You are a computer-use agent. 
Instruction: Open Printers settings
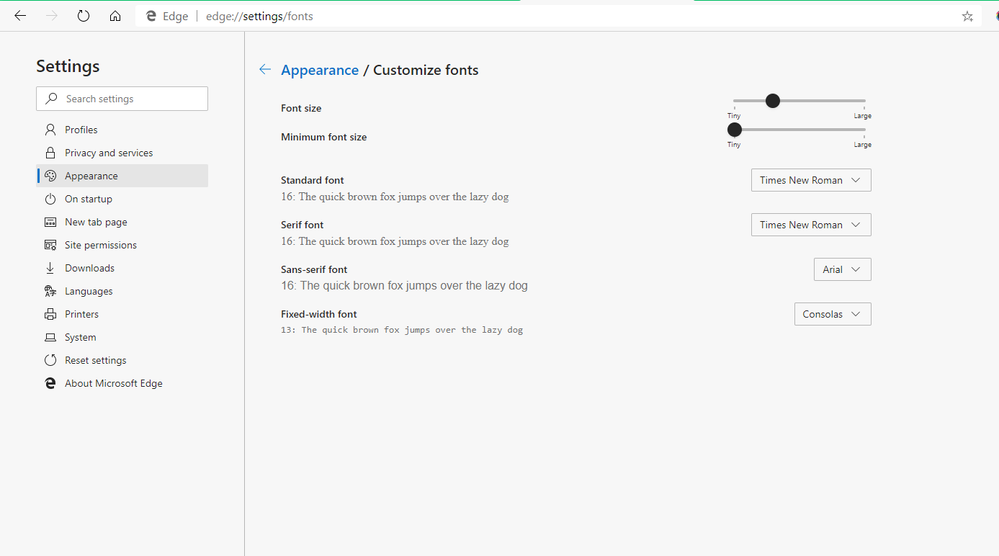click(122, 314)
